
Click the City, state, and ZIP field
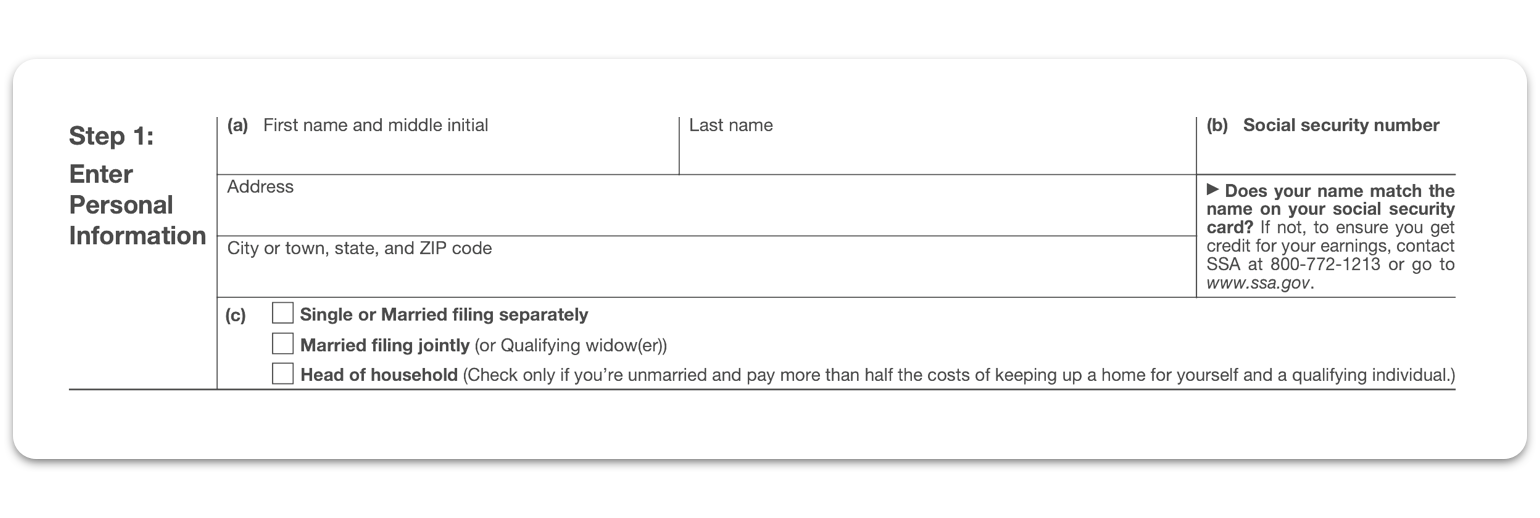tap(706, 273)
